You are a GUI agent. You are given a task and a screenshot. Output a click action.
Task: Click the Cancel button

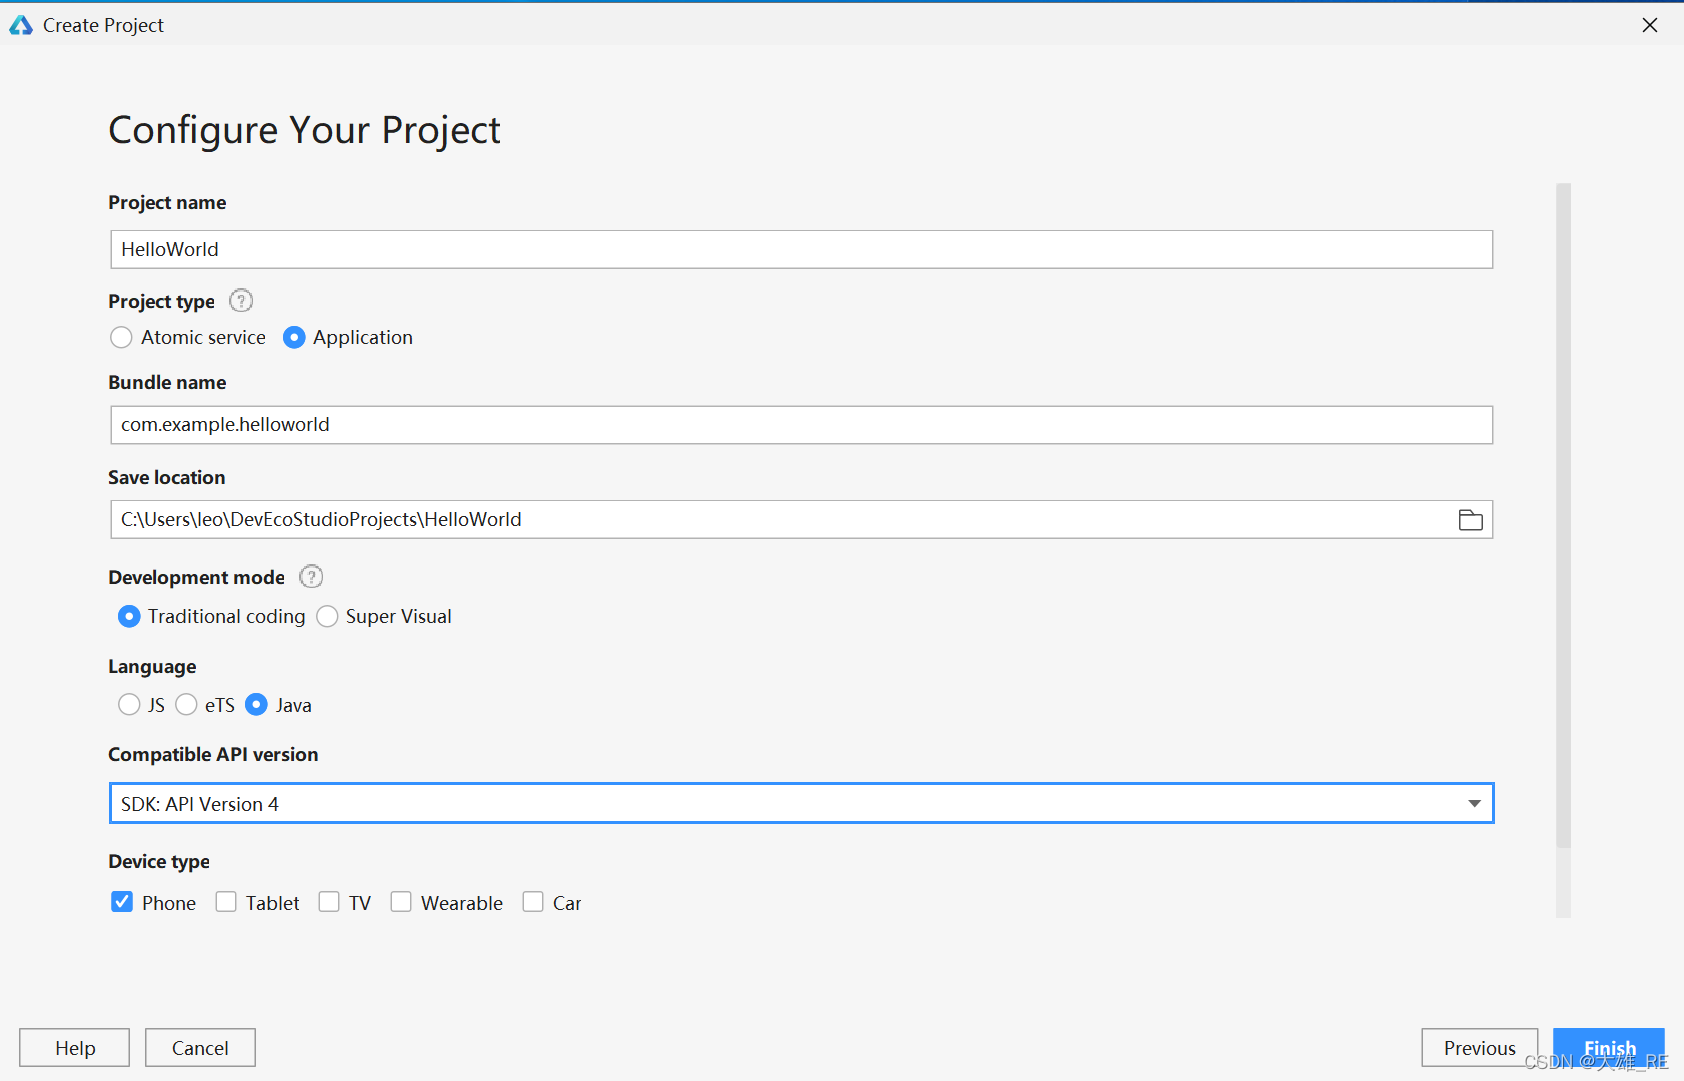(200, 1047)
